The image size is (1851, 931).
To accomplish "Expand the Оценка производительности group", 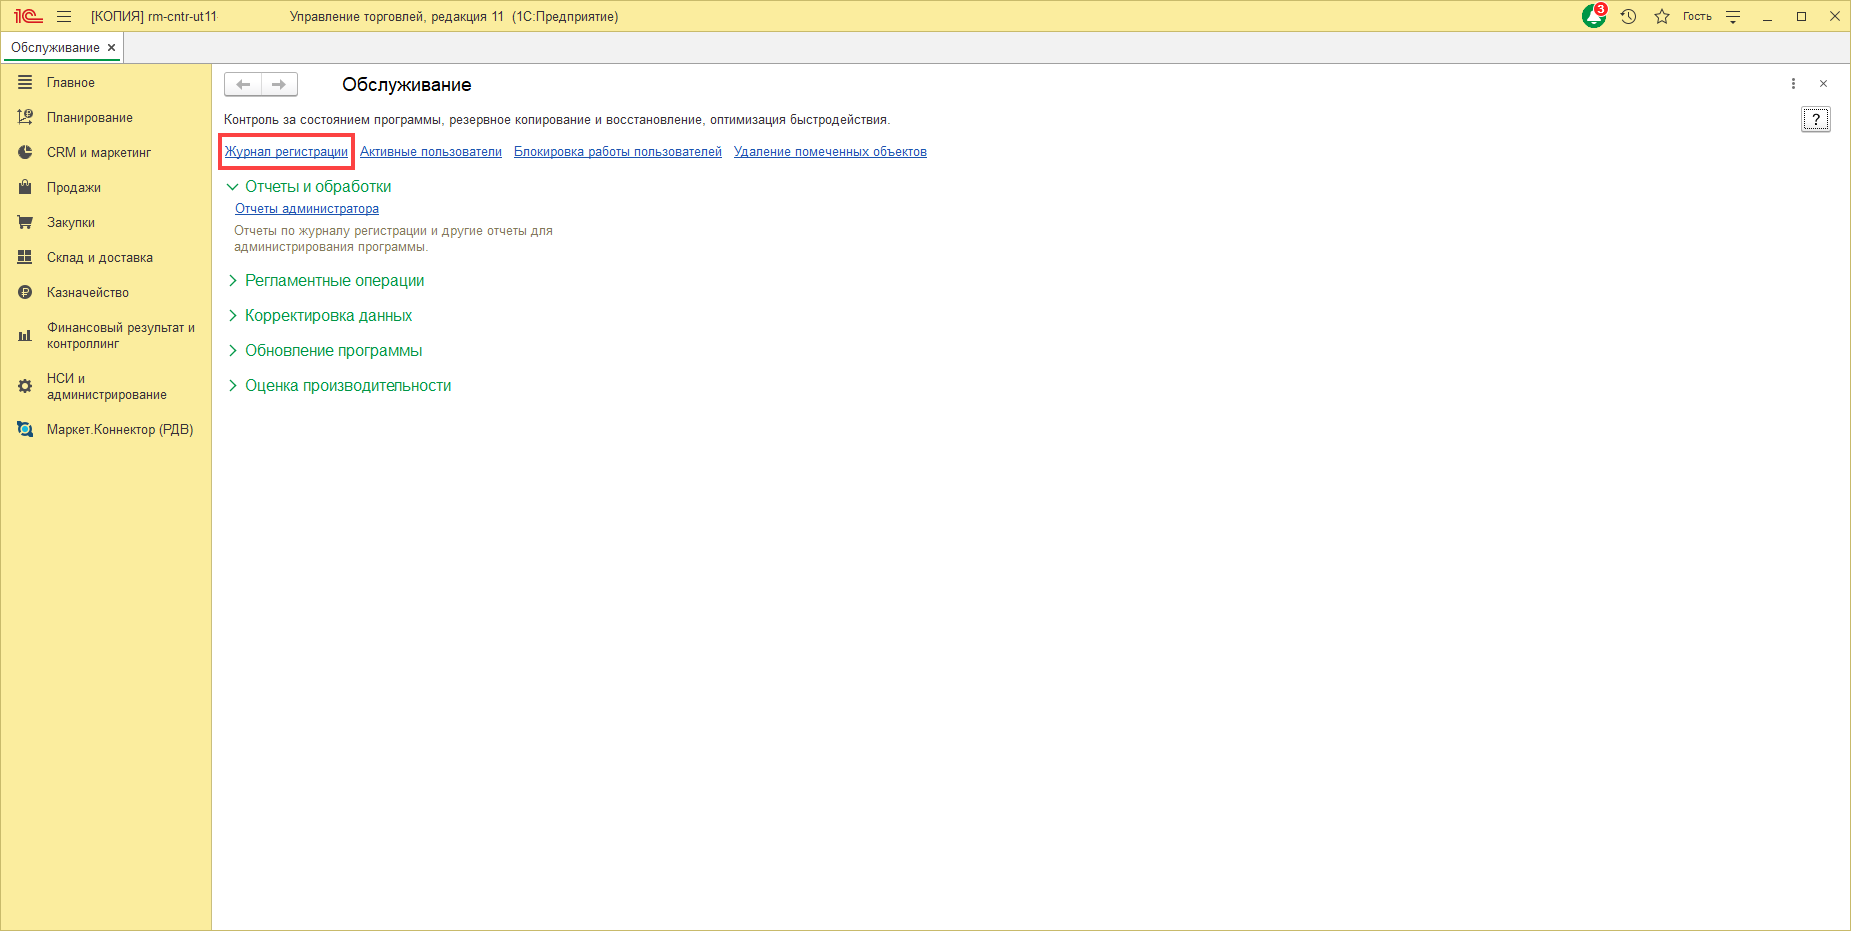I will click(x=339, y=385).
